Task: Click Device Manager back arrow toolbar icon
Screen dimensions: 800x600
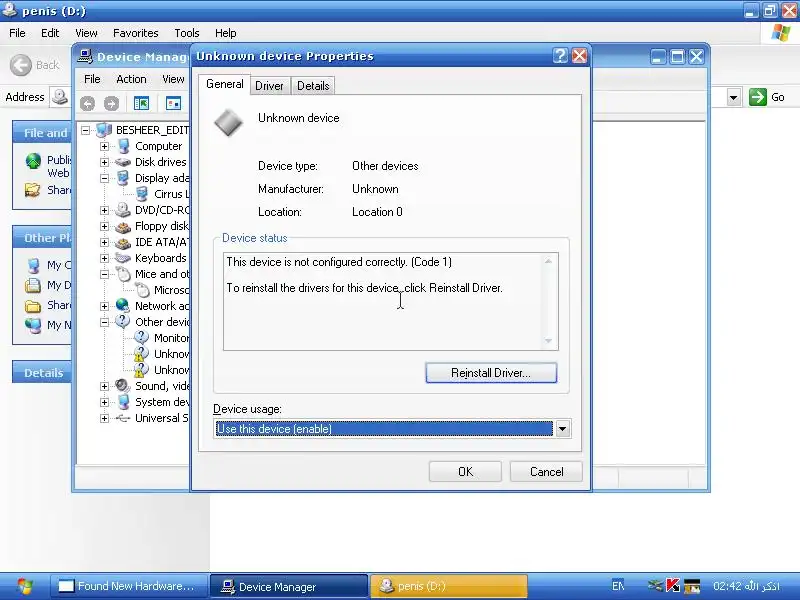Action: pos(87,104)
